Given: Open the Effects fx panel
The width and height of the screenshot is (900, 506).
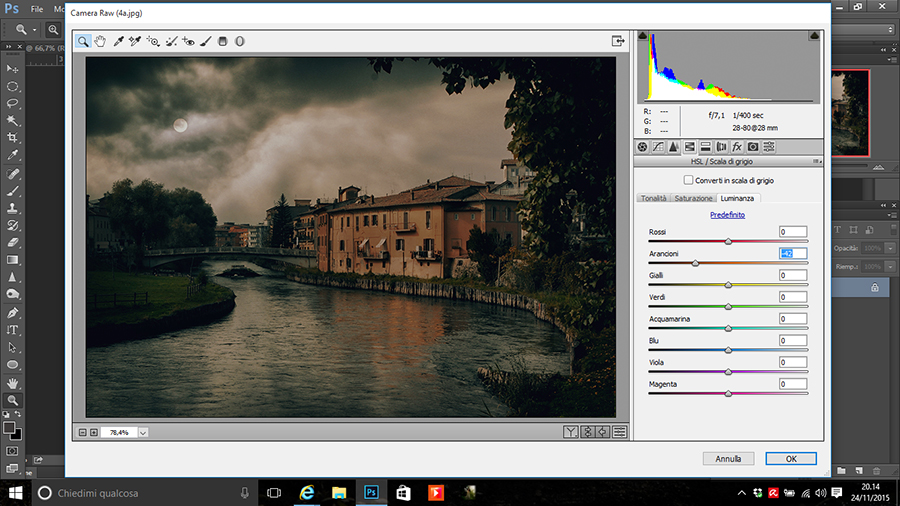Looking at the screenshot, I should (736, 147).
